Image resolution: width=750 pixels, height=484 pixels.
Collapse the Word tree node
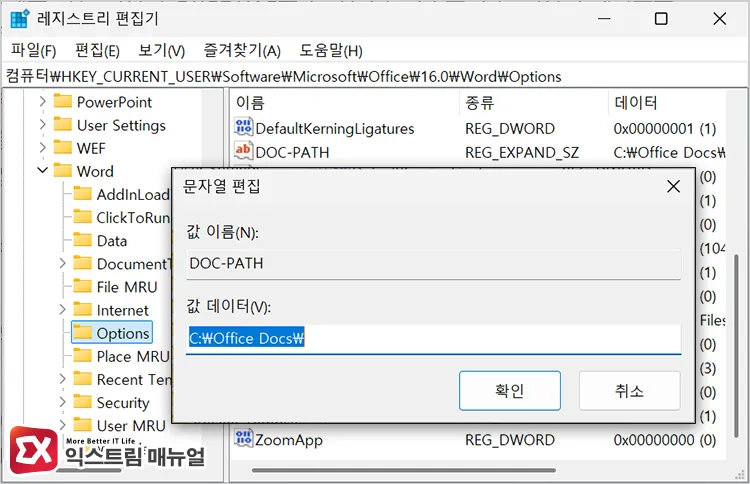[43, 170]
